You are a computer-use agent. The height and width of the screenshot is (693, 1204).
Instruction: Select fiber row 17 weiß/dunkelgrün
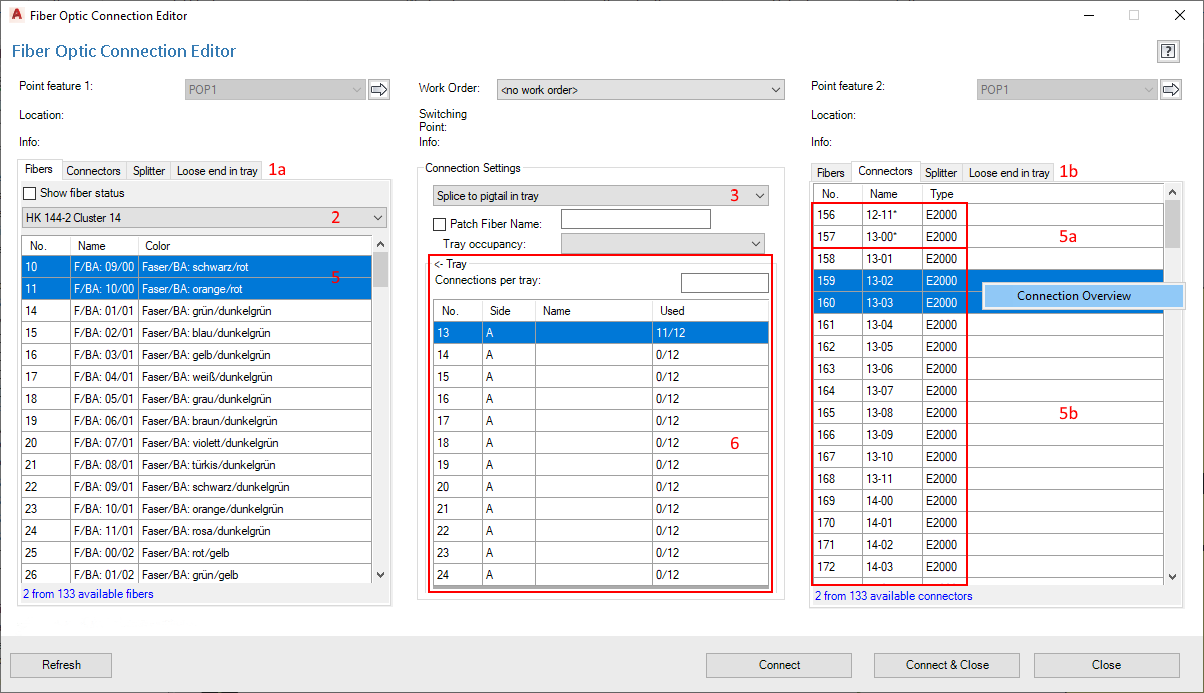coord(197,377)
